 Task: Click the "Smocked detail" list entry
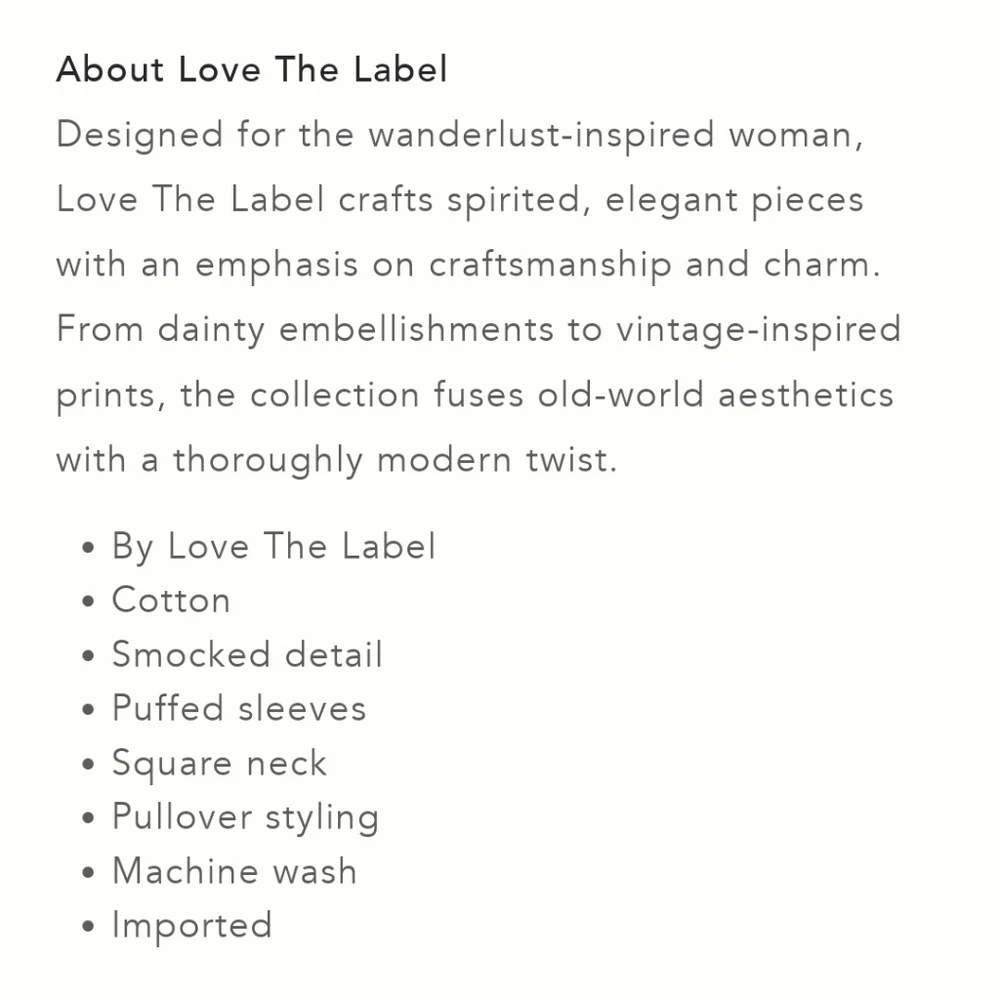[x=247, y=655]
